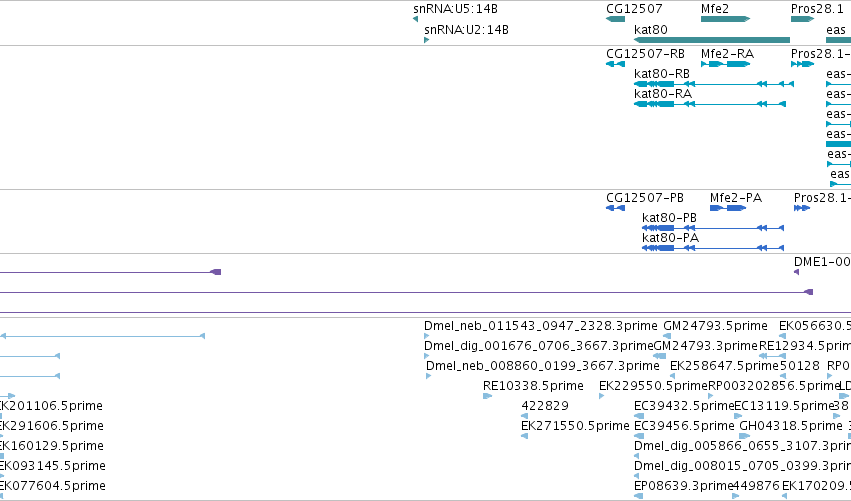Select the purple block ending the upper purple line

(216, 272)
